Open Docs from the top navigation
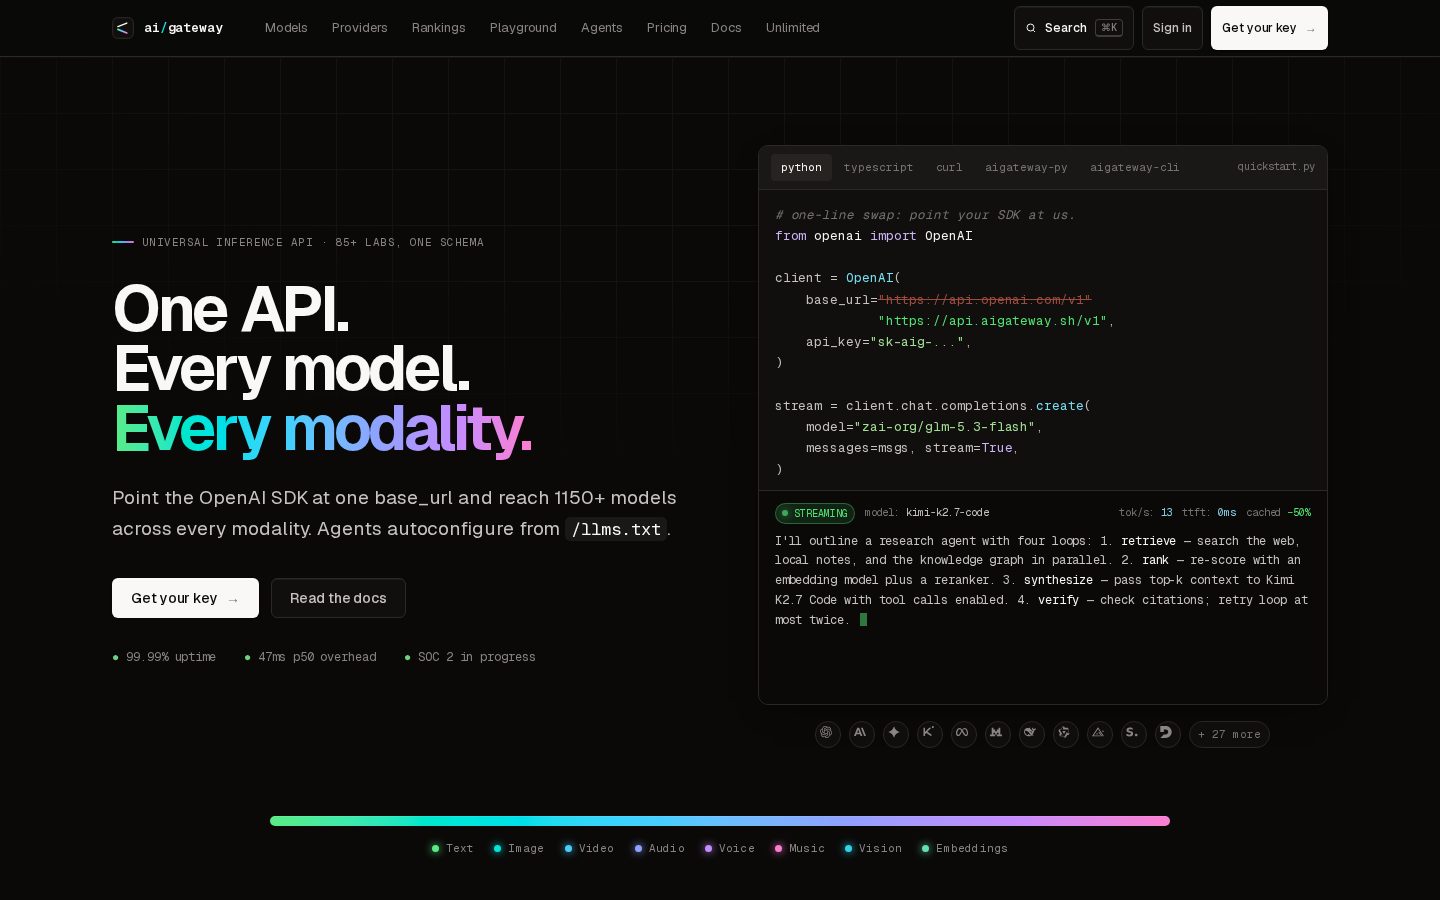The height and width of the screenshot is (900, 1440). click(726, 28)
